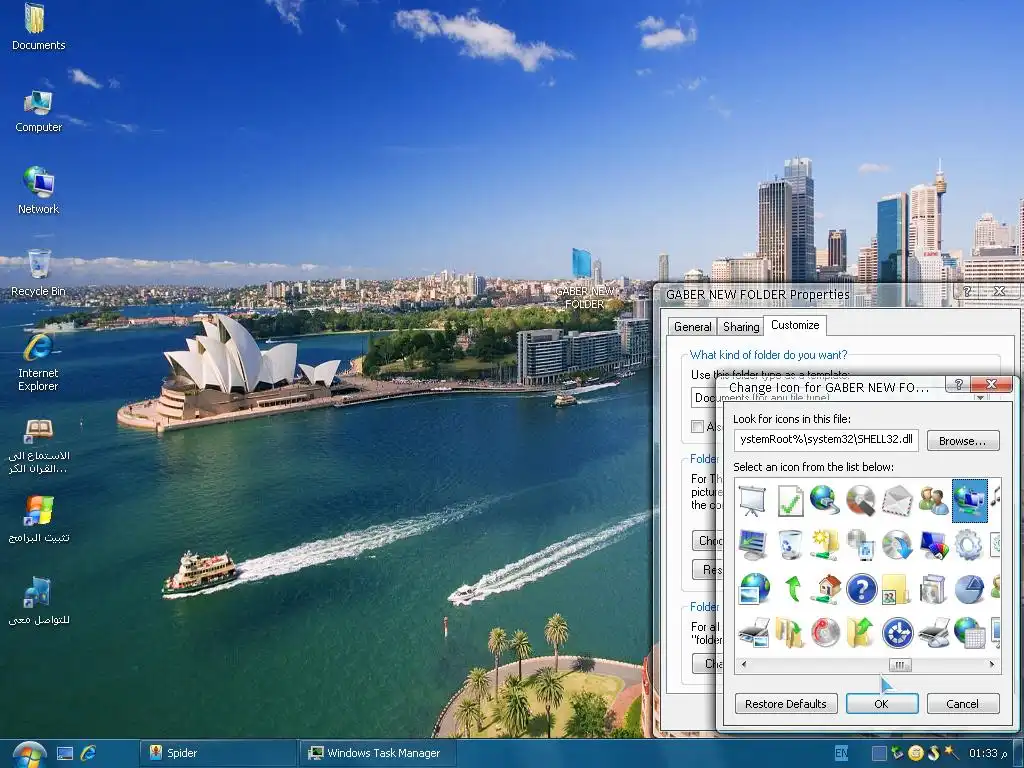Toggle the checkbox under folder template dropdown

(x=697, y=426)
